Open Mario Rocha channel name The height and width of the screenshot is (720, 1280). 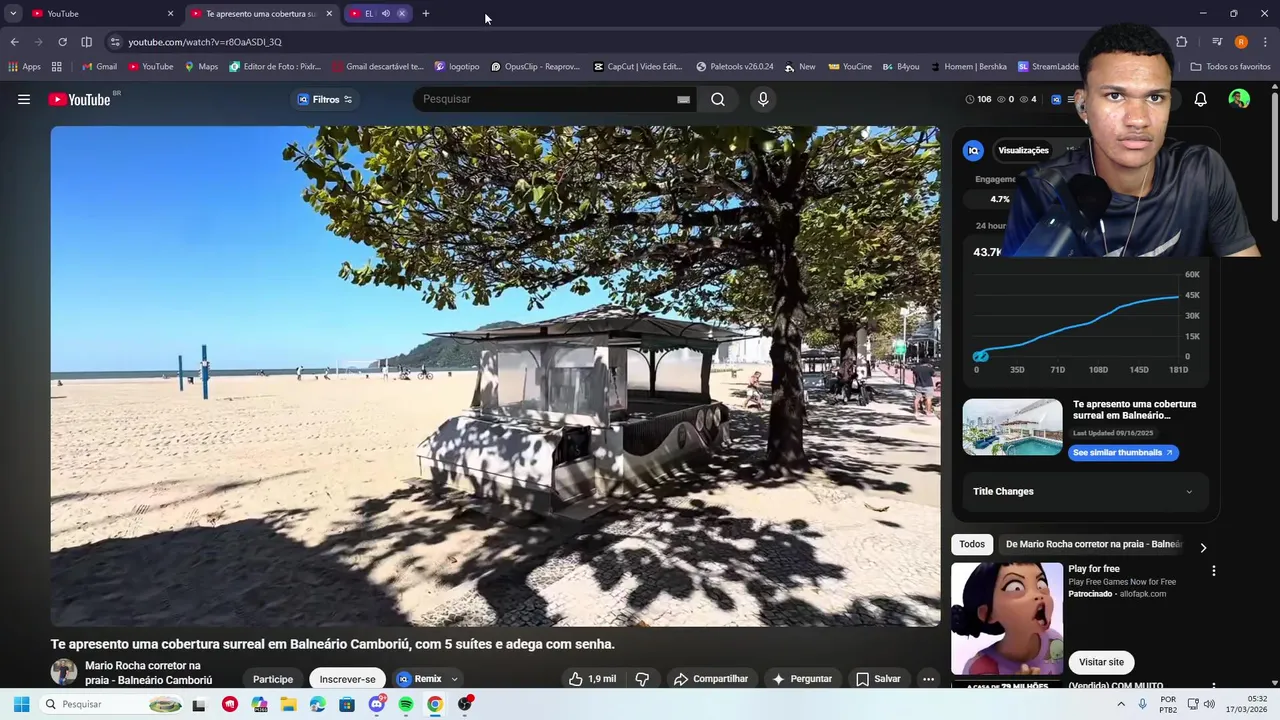tap(148, 673)
